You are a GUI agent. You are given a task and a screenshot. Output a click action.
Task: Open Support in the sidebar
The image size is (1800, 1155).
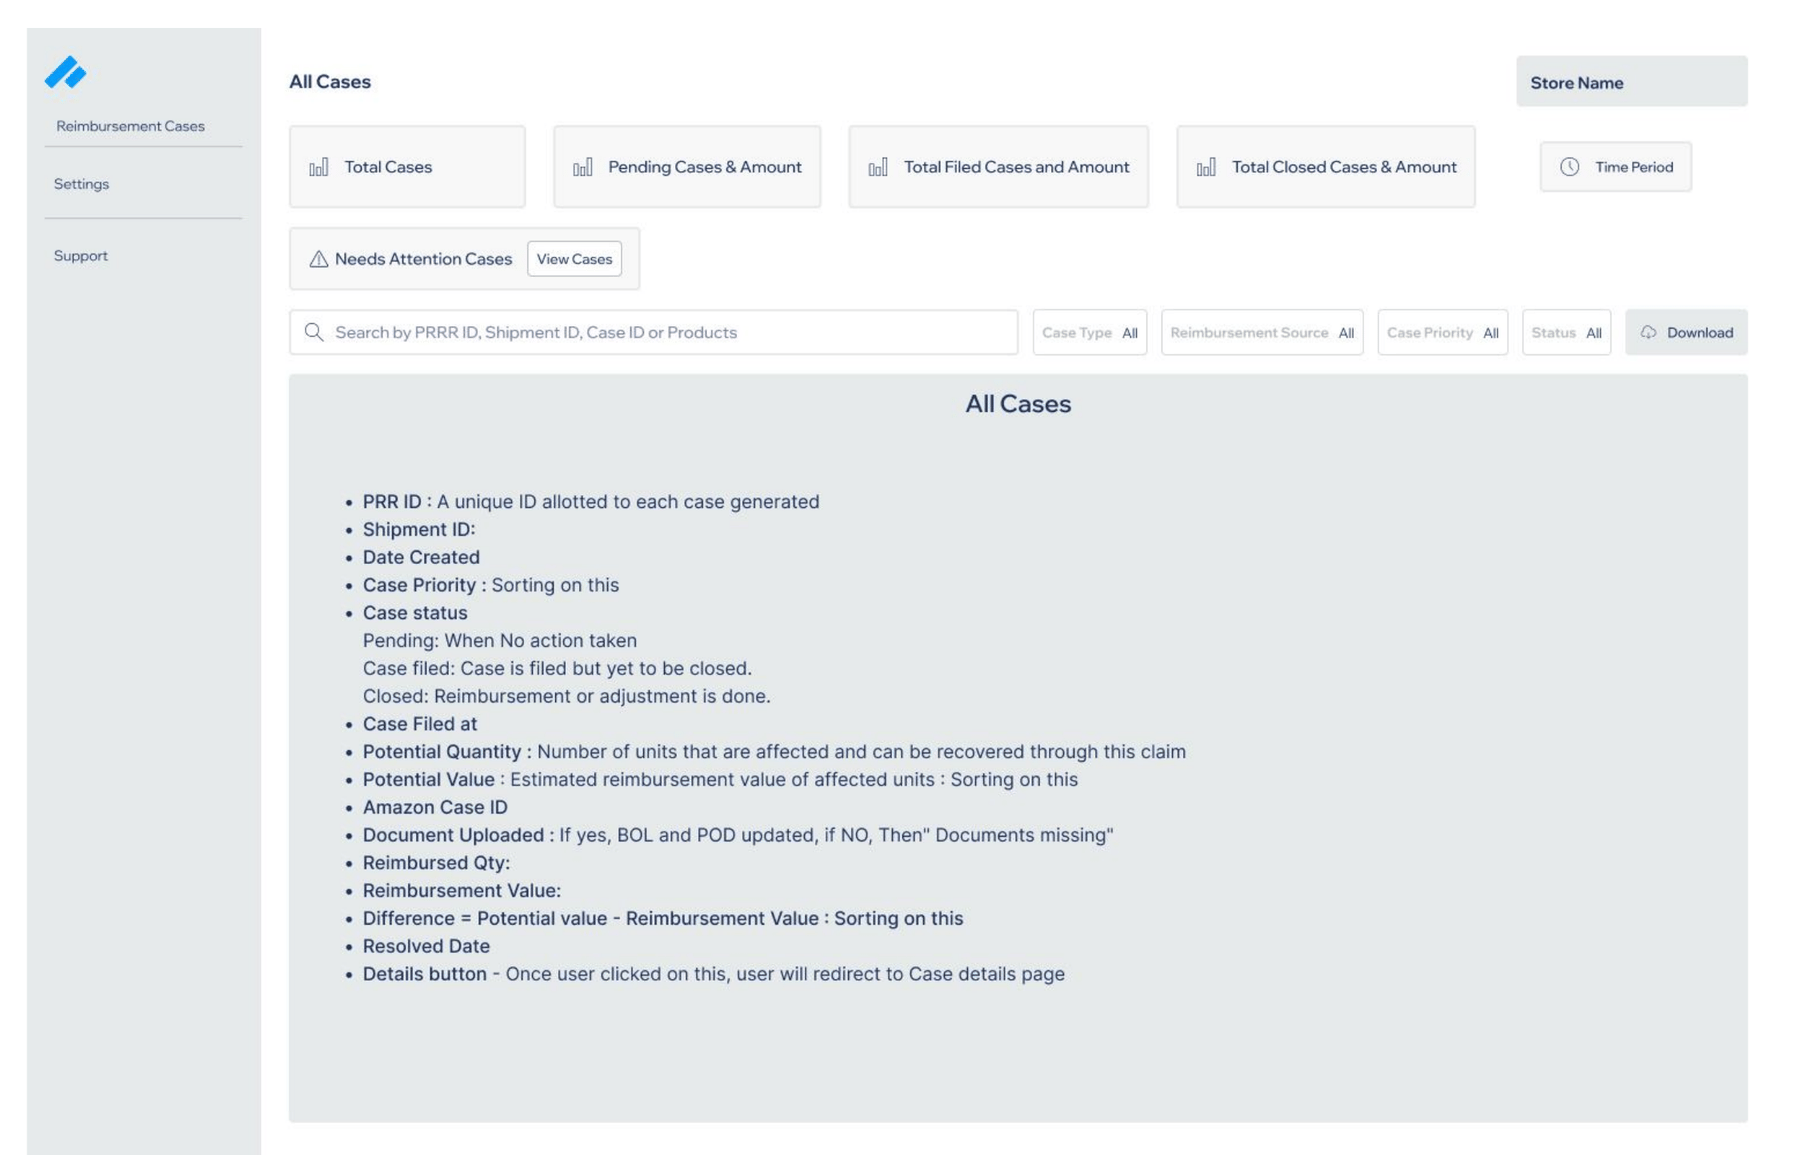(x=81, y=256)
